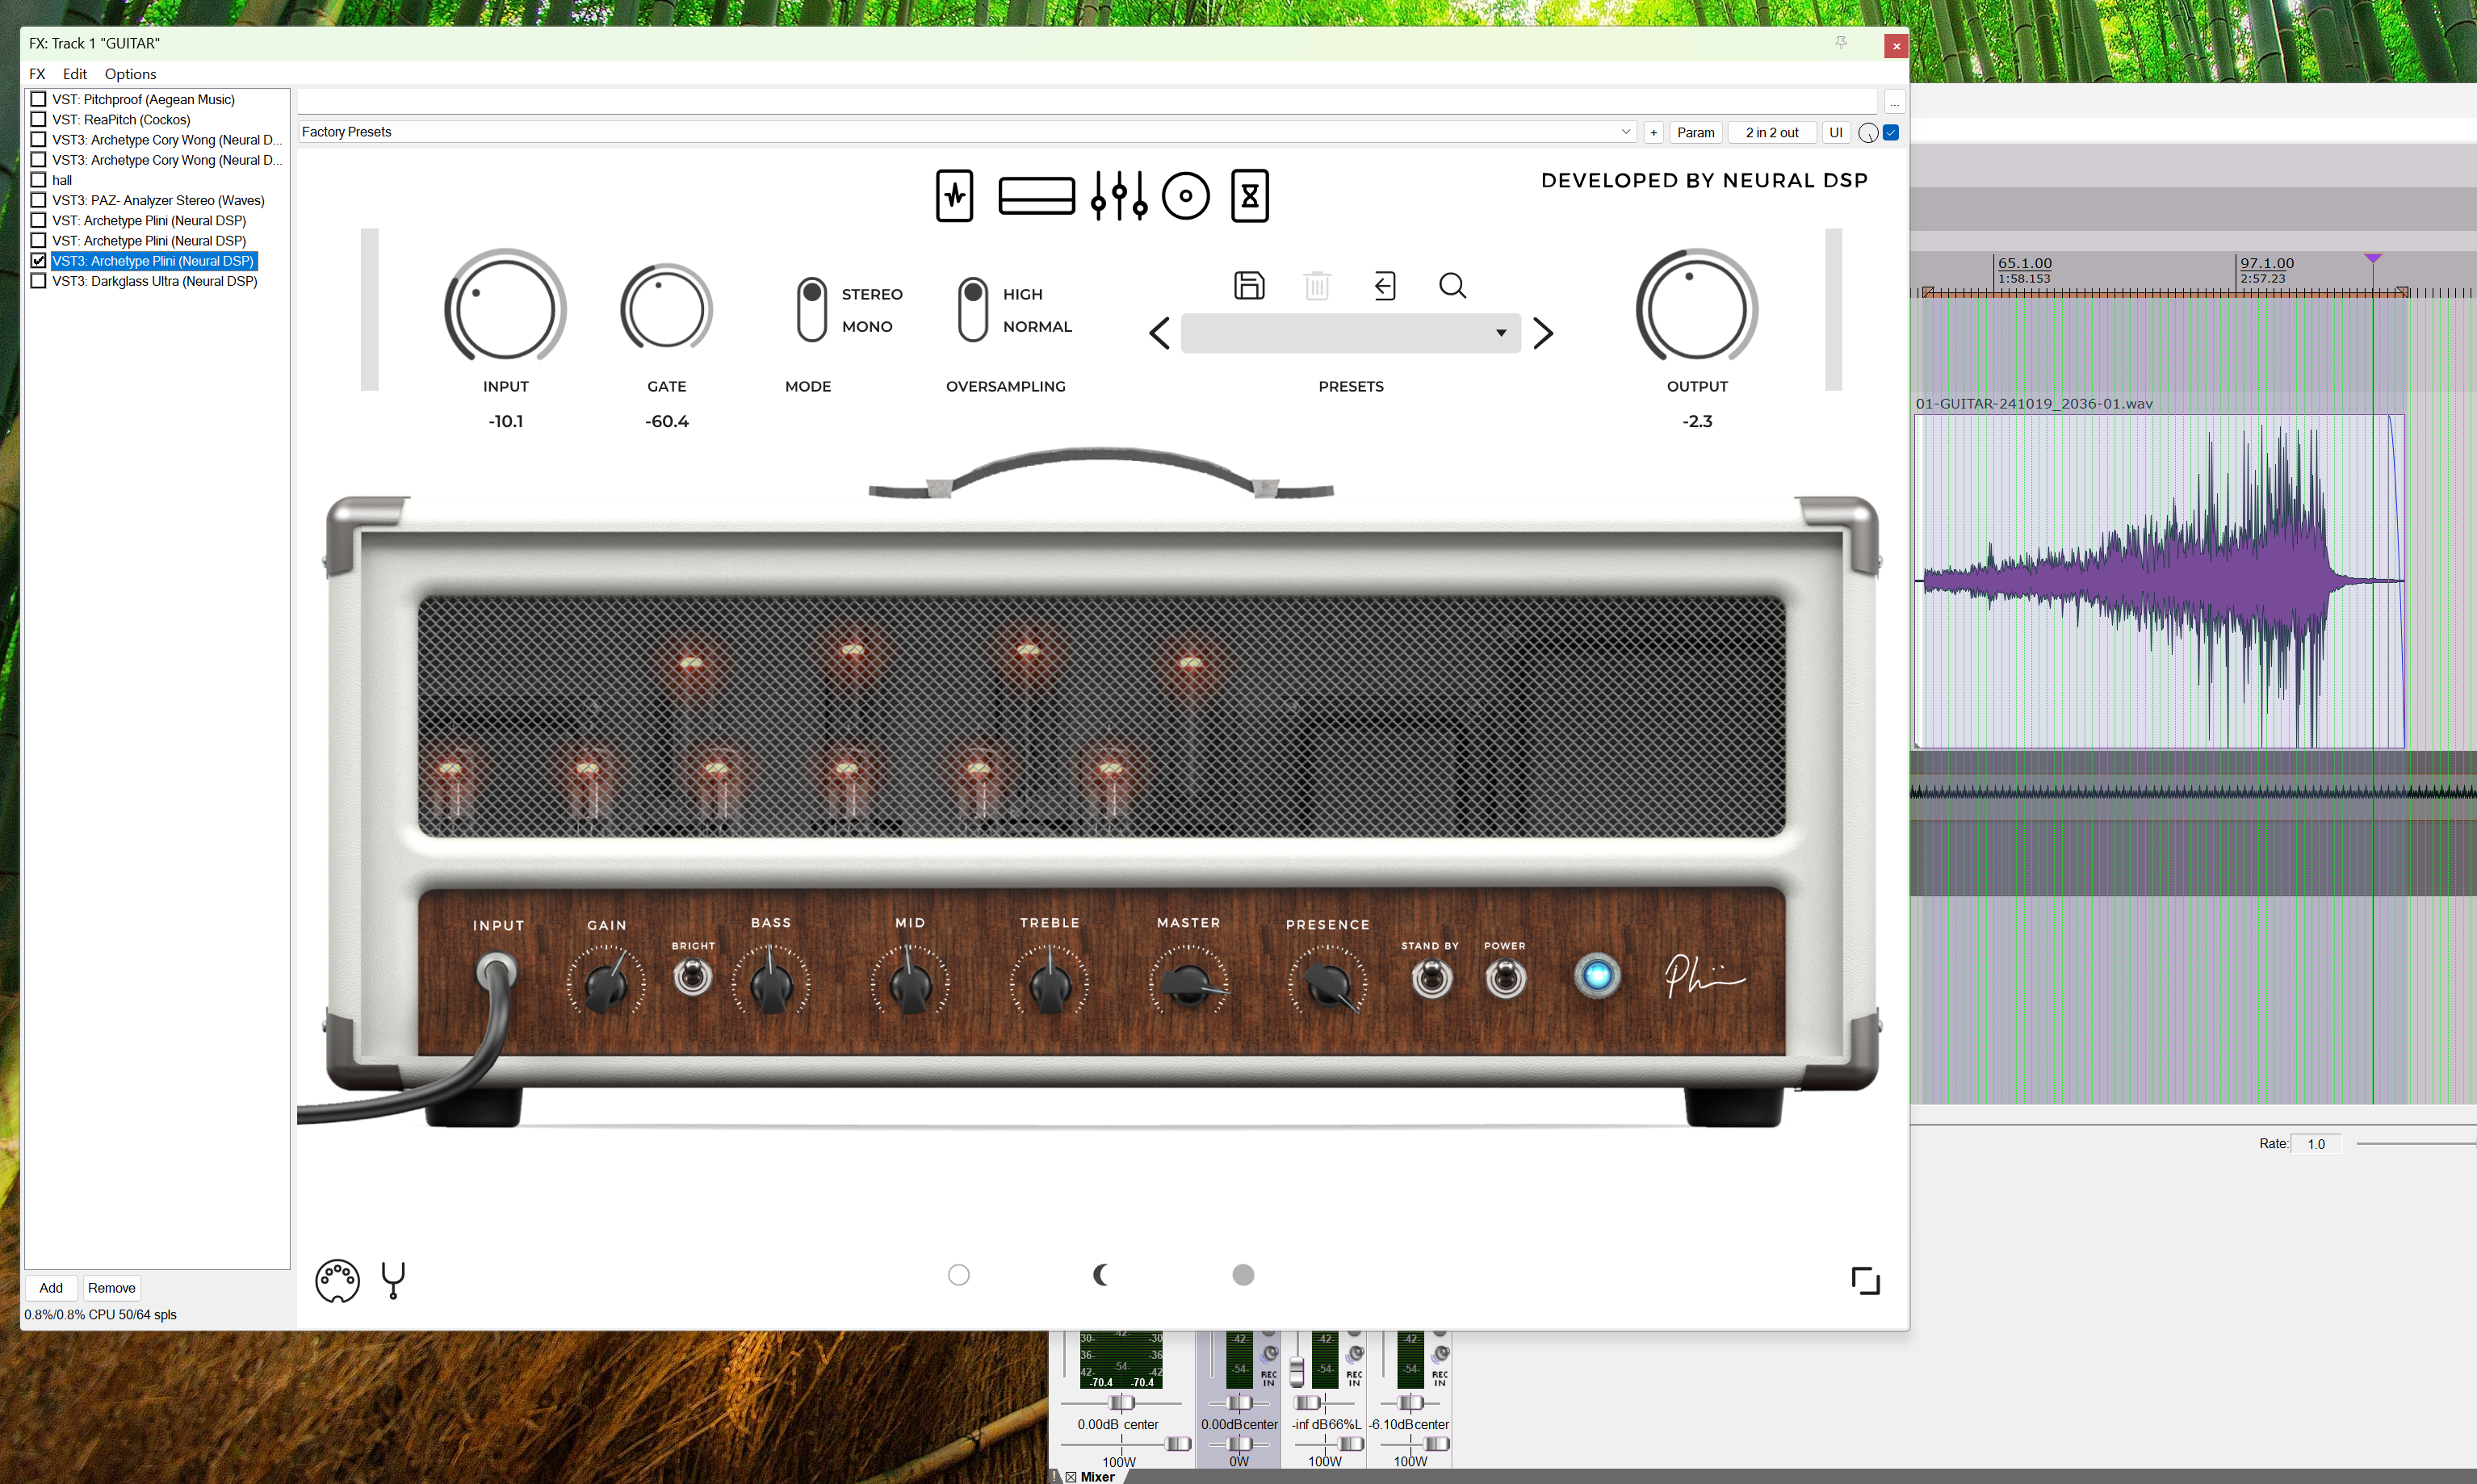
Task: Open the MIDI mappings connector icon
Action: click(x=337, y=1280)
